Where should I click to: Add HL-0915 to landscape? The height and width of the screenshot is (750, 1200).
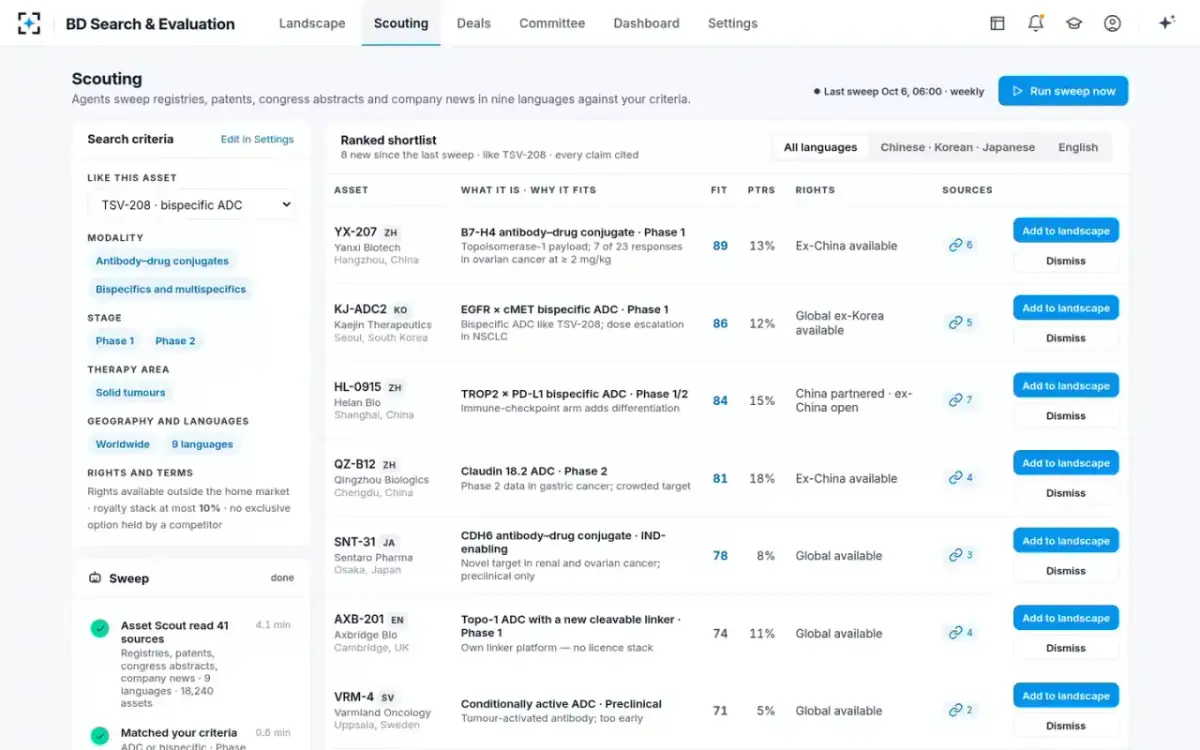1066,386
